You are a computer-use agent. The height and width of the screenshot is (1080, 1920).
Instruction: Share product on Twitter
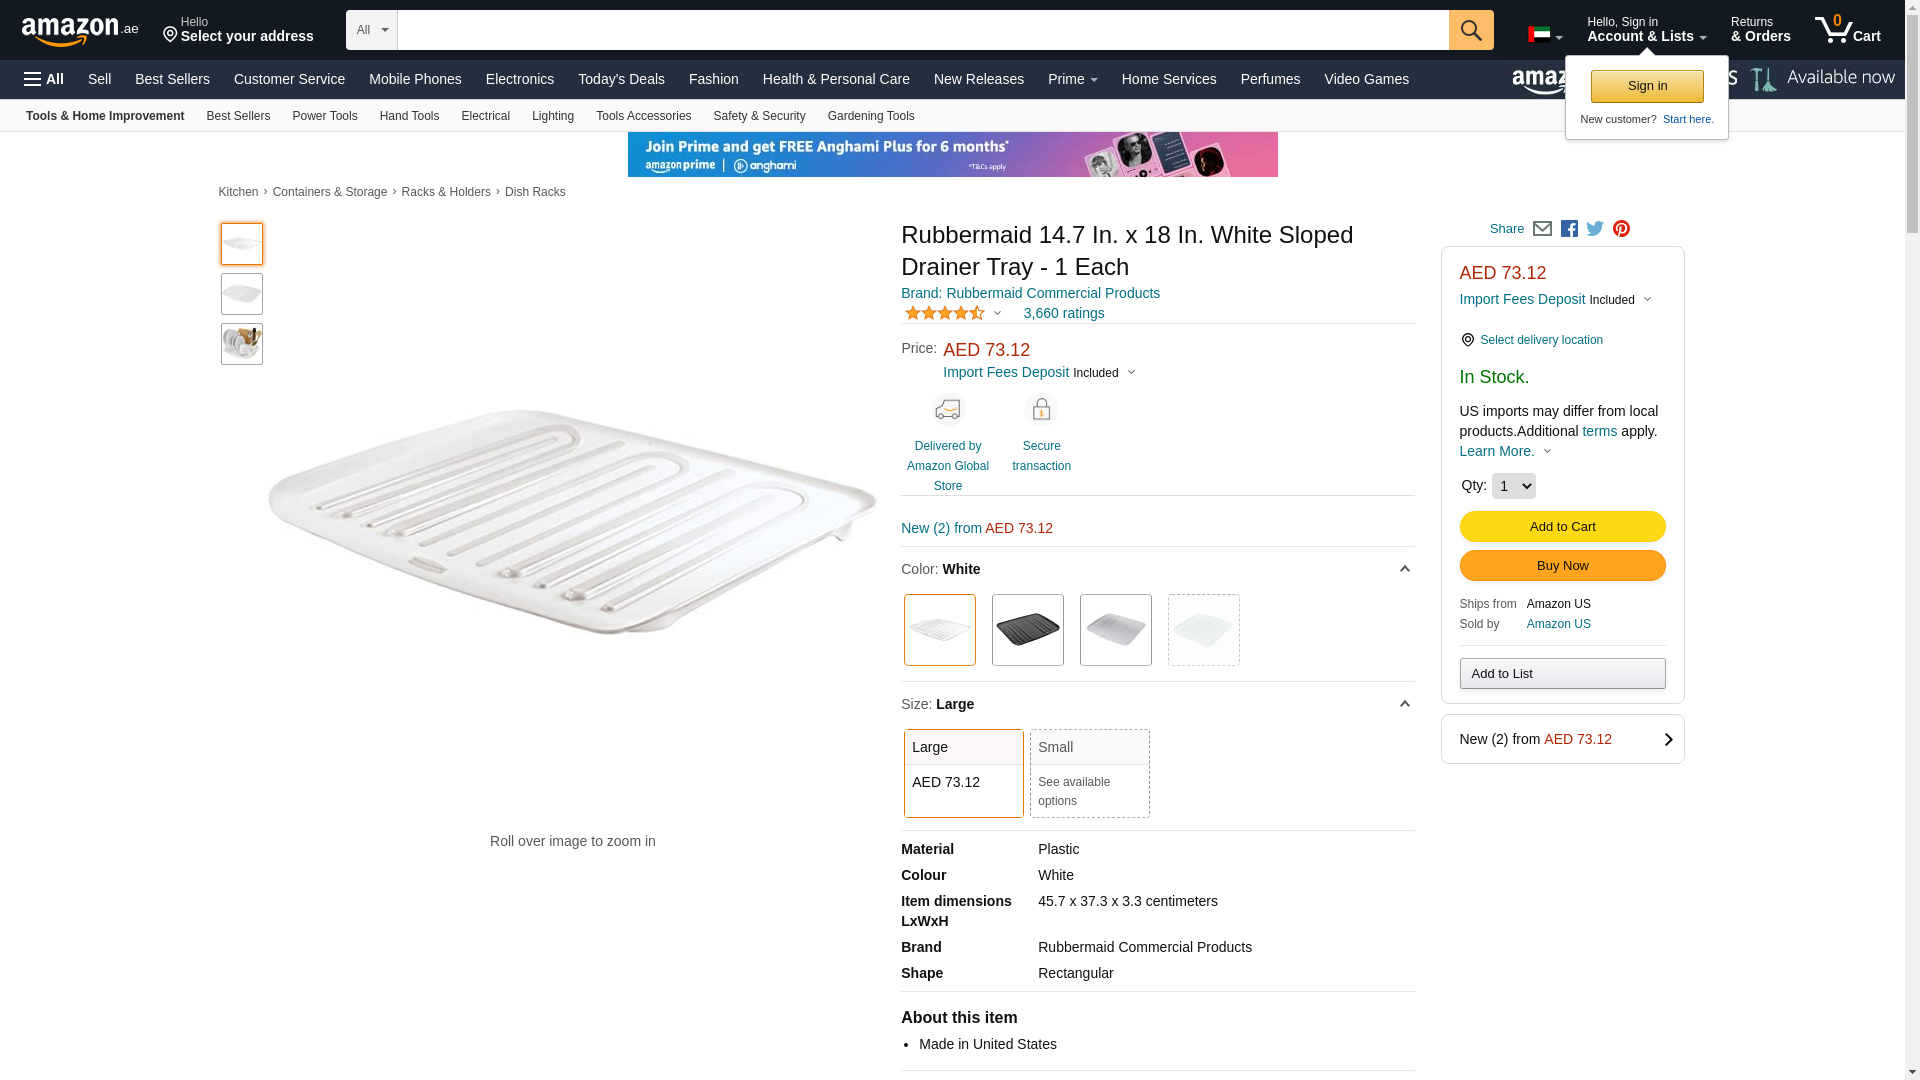1595,229
